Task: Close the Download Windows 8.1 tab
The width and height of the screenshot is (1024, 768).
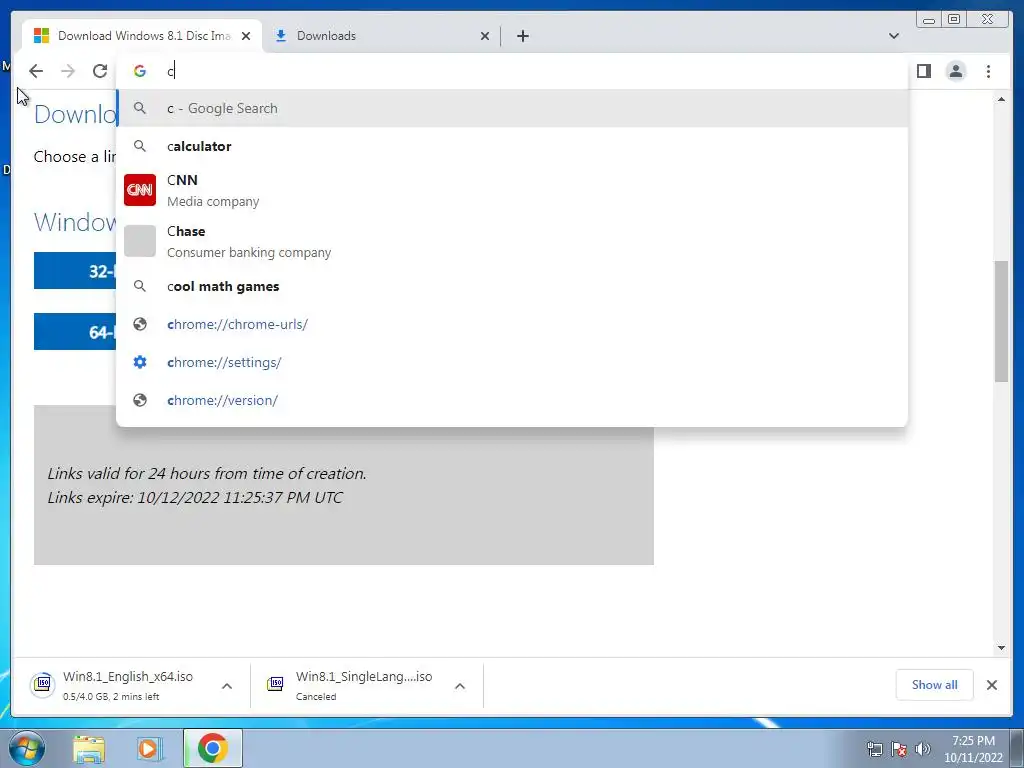Action: [x=246, y=36]
